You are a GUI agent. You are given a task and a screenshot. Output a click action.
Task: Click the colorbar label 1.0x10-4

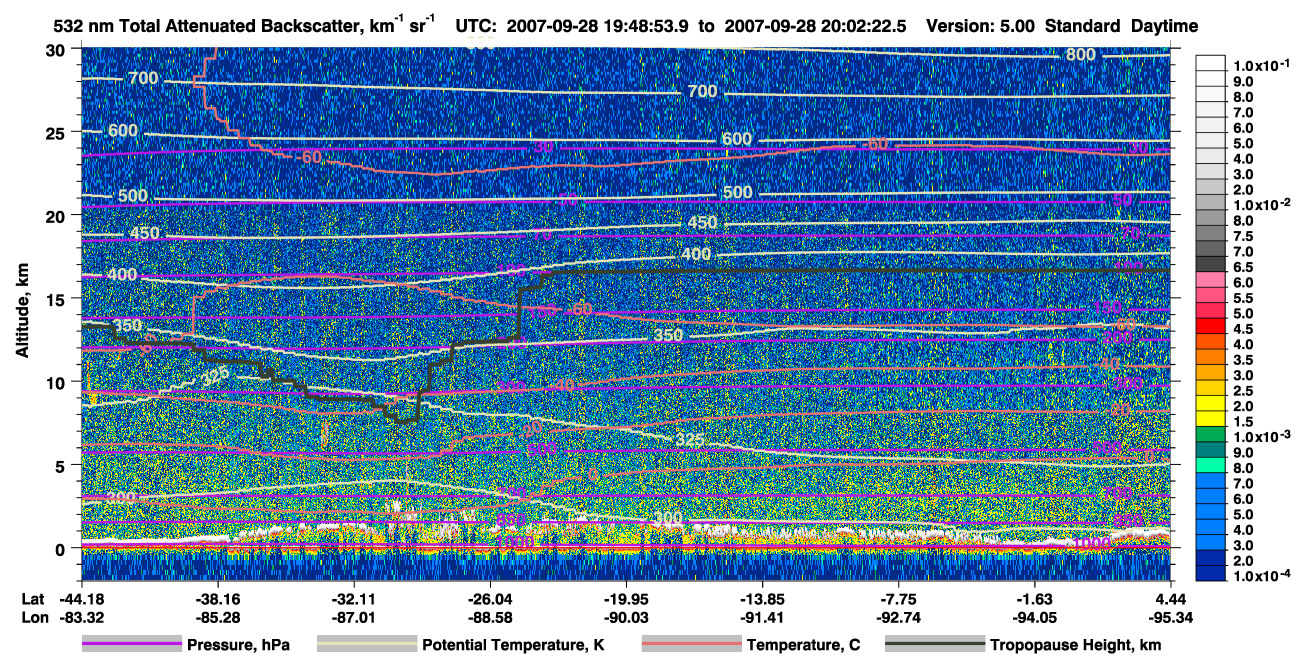pos(1264,574)
